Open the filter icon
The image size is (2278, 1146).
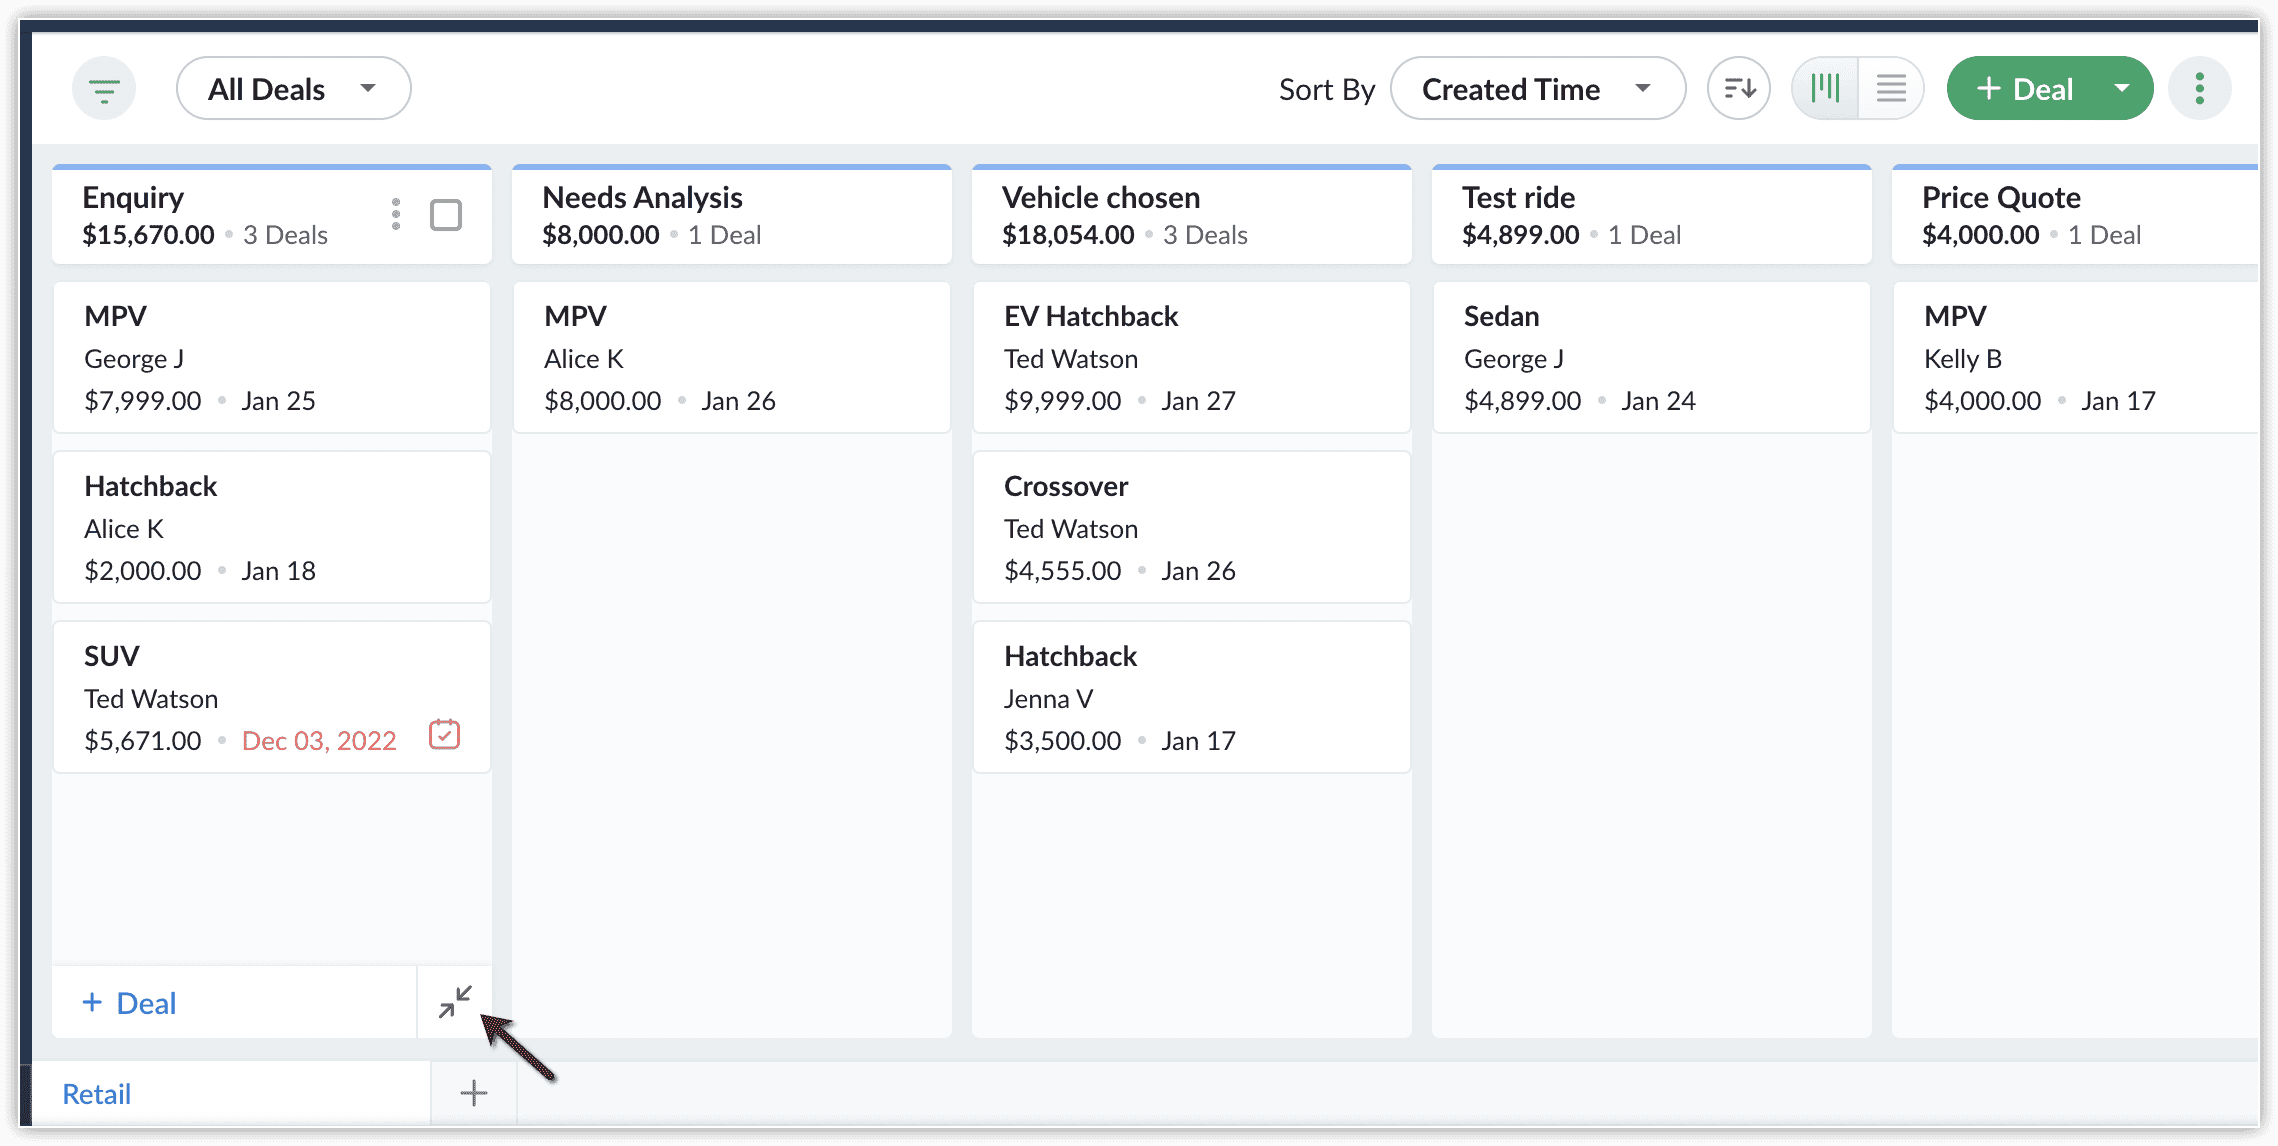point(104,90)
